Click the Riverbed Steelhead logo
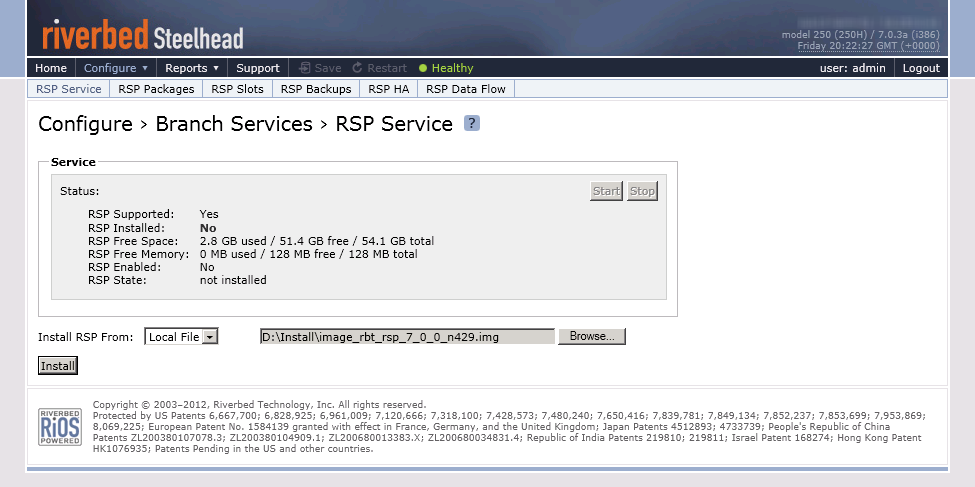The width and height of the screenshot is (975, 487). coord(142,35)
